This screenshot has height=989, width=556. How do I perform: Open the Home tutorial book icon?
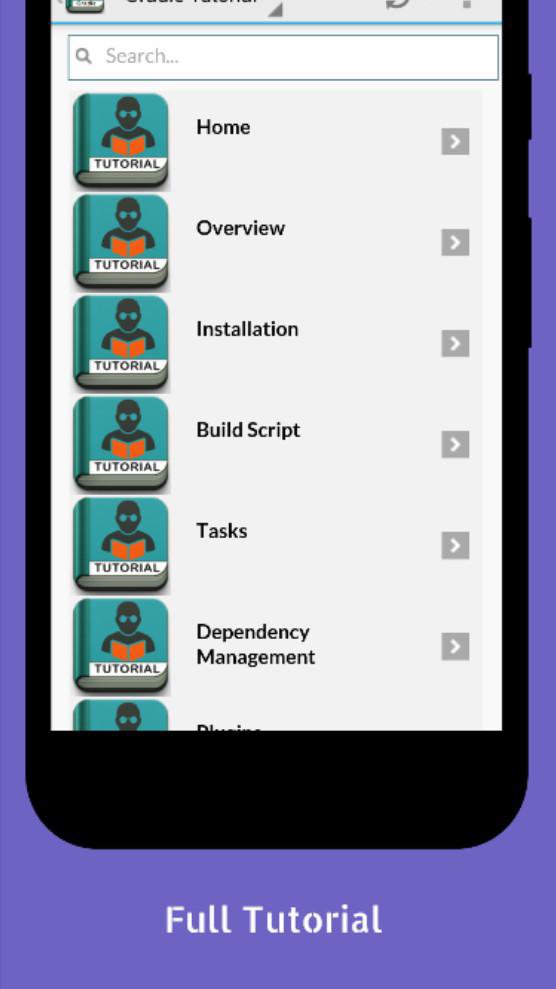point(121,141)
